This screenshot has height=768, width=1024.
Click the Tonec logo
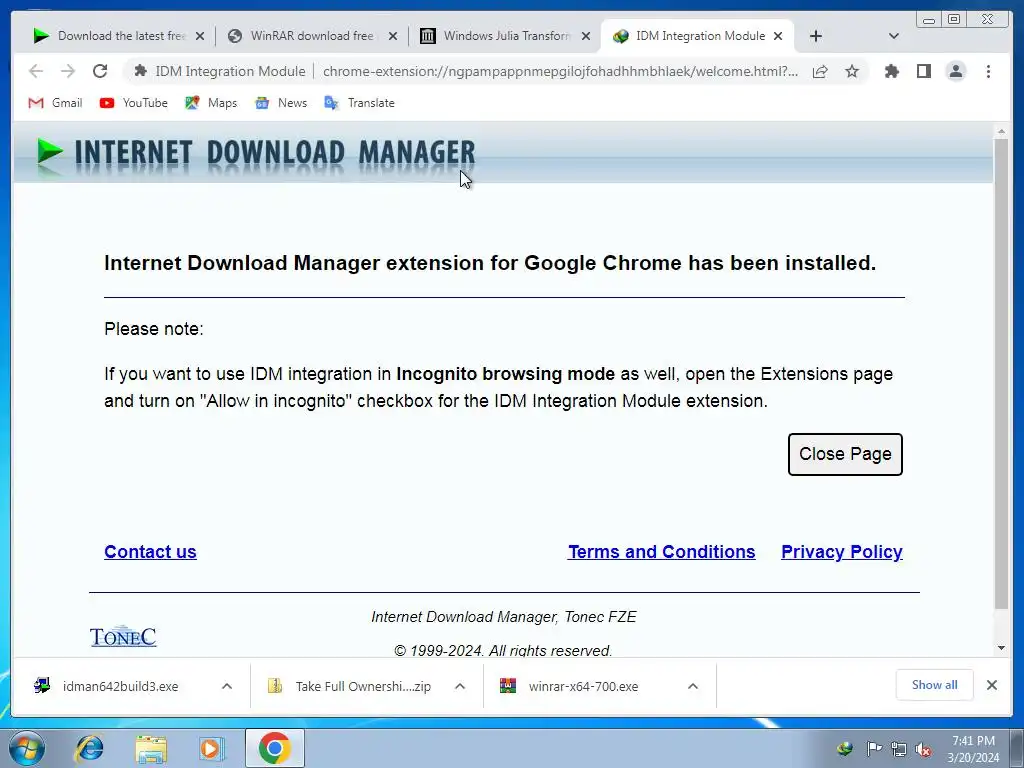[x=123, y=636]
